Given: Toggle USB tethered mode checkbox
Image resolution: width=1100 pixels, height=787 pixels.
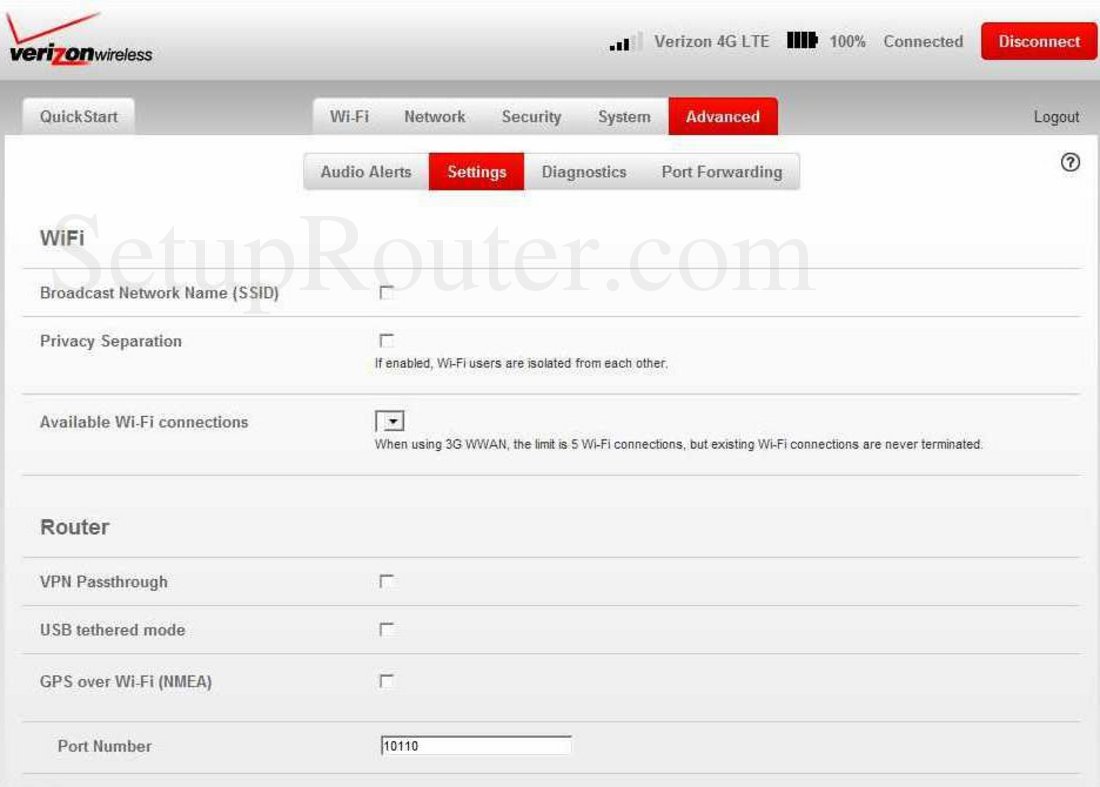Looking at the screenshot, I should pos(387,629).
